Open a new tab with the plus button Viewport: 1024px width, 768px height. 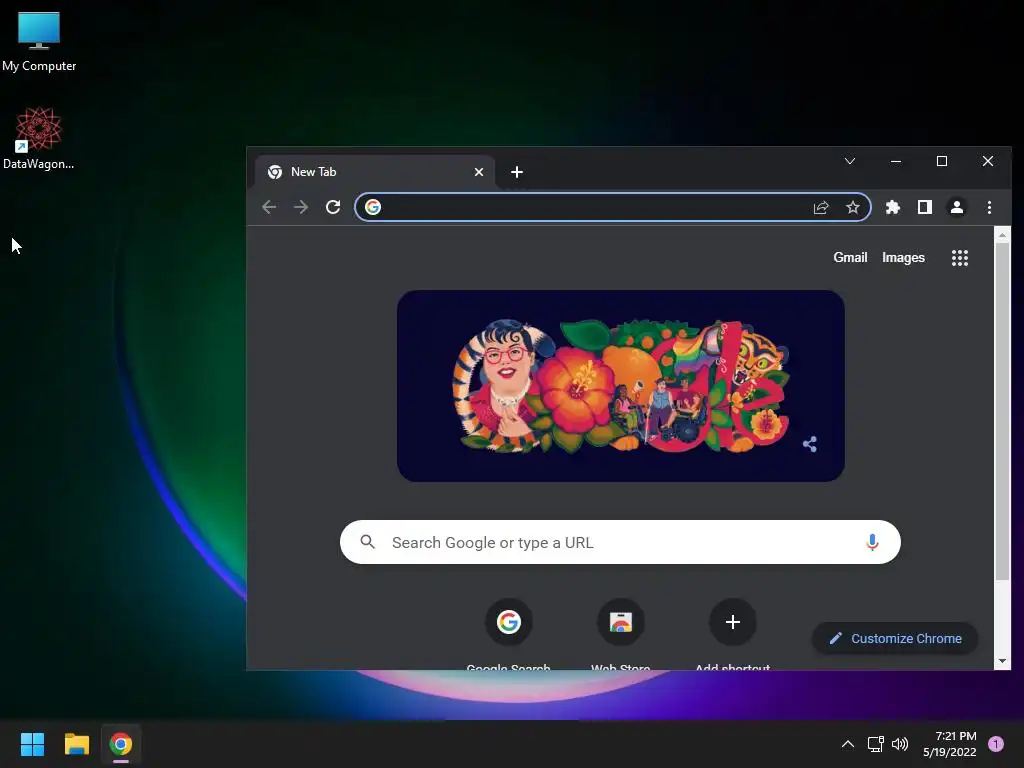point(517,172)
